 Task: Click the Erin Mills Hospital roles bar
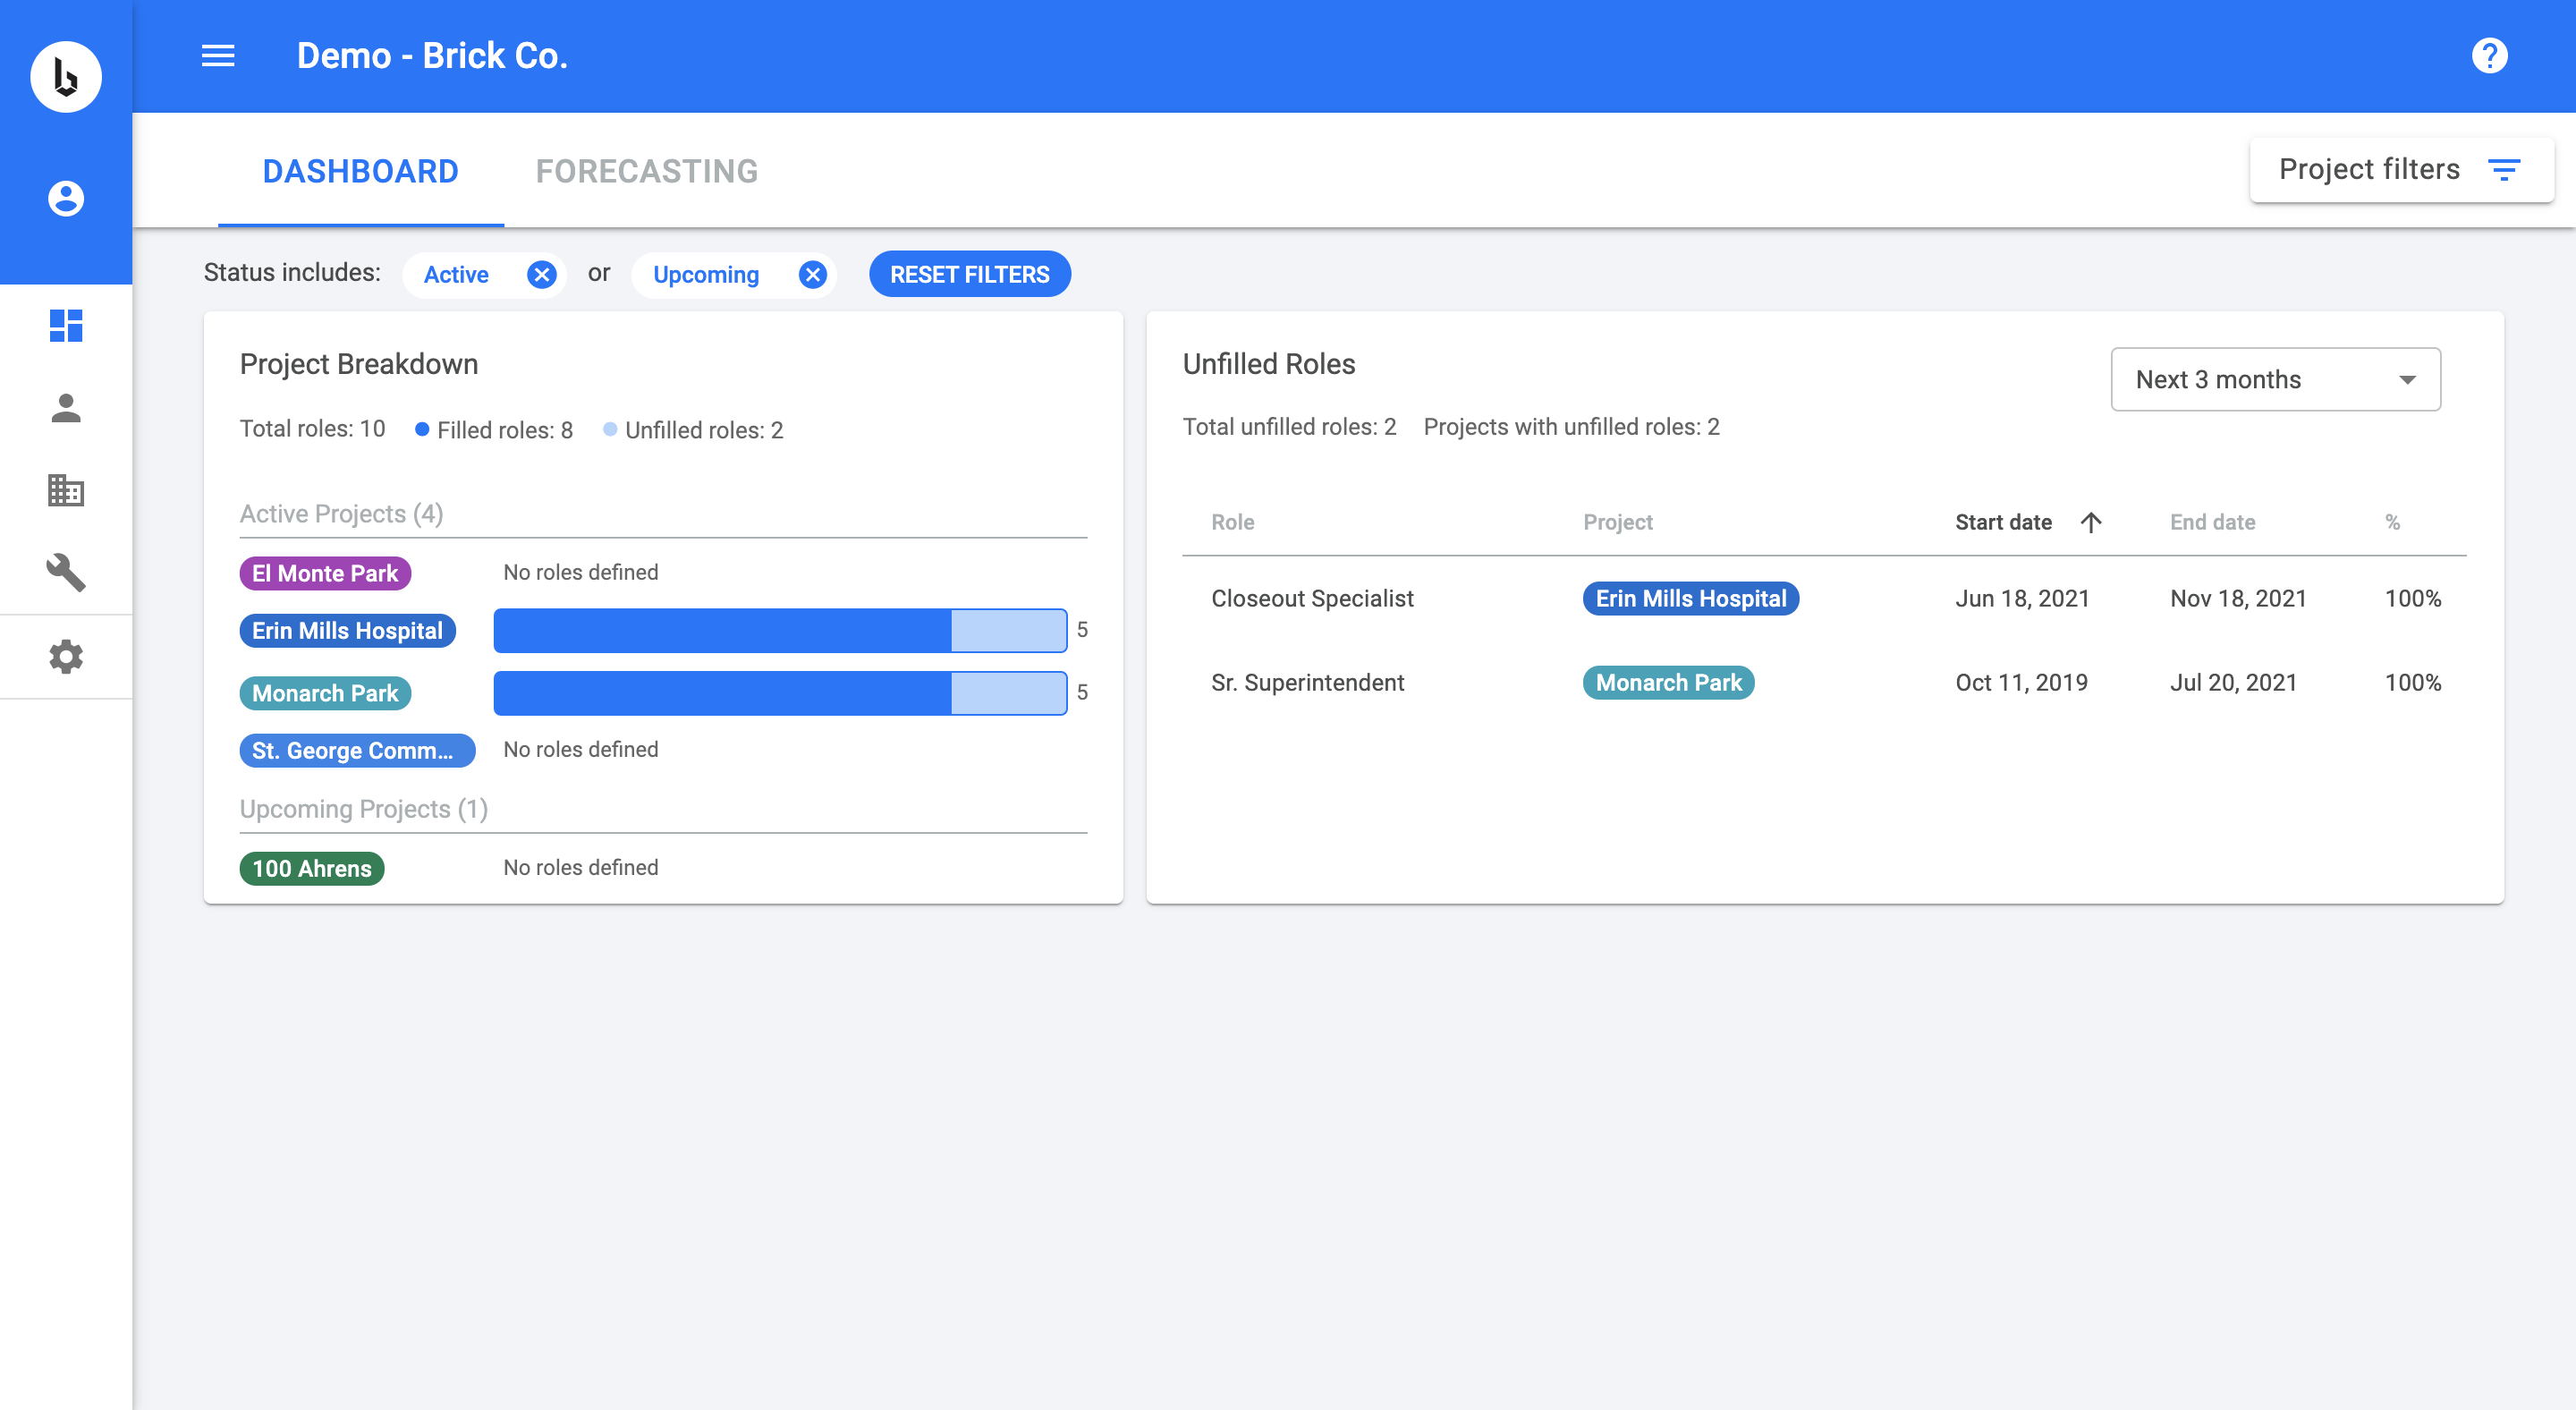pos(780,630)
